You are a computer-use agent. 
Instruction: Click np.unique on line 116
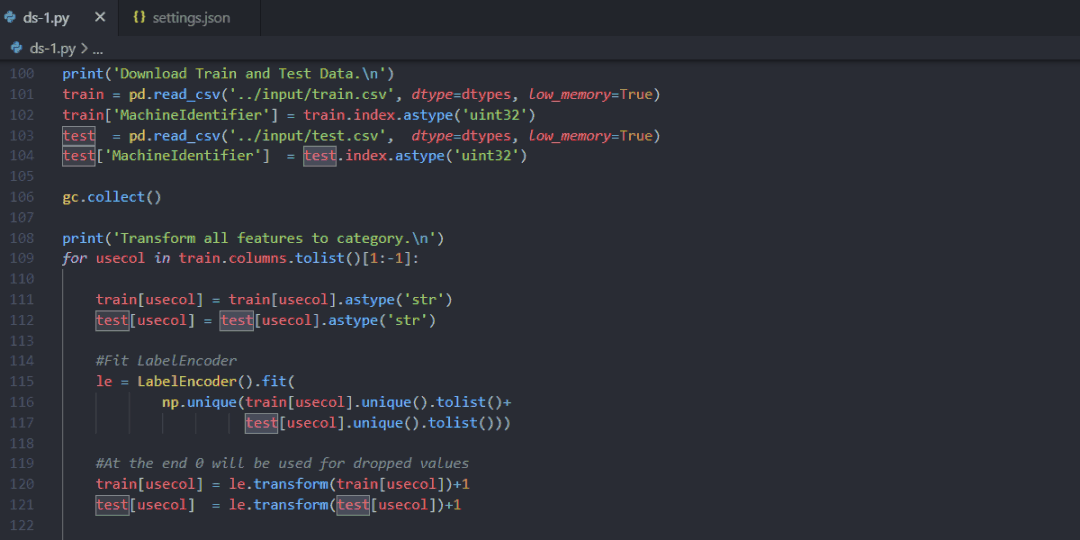click(199, 402)
